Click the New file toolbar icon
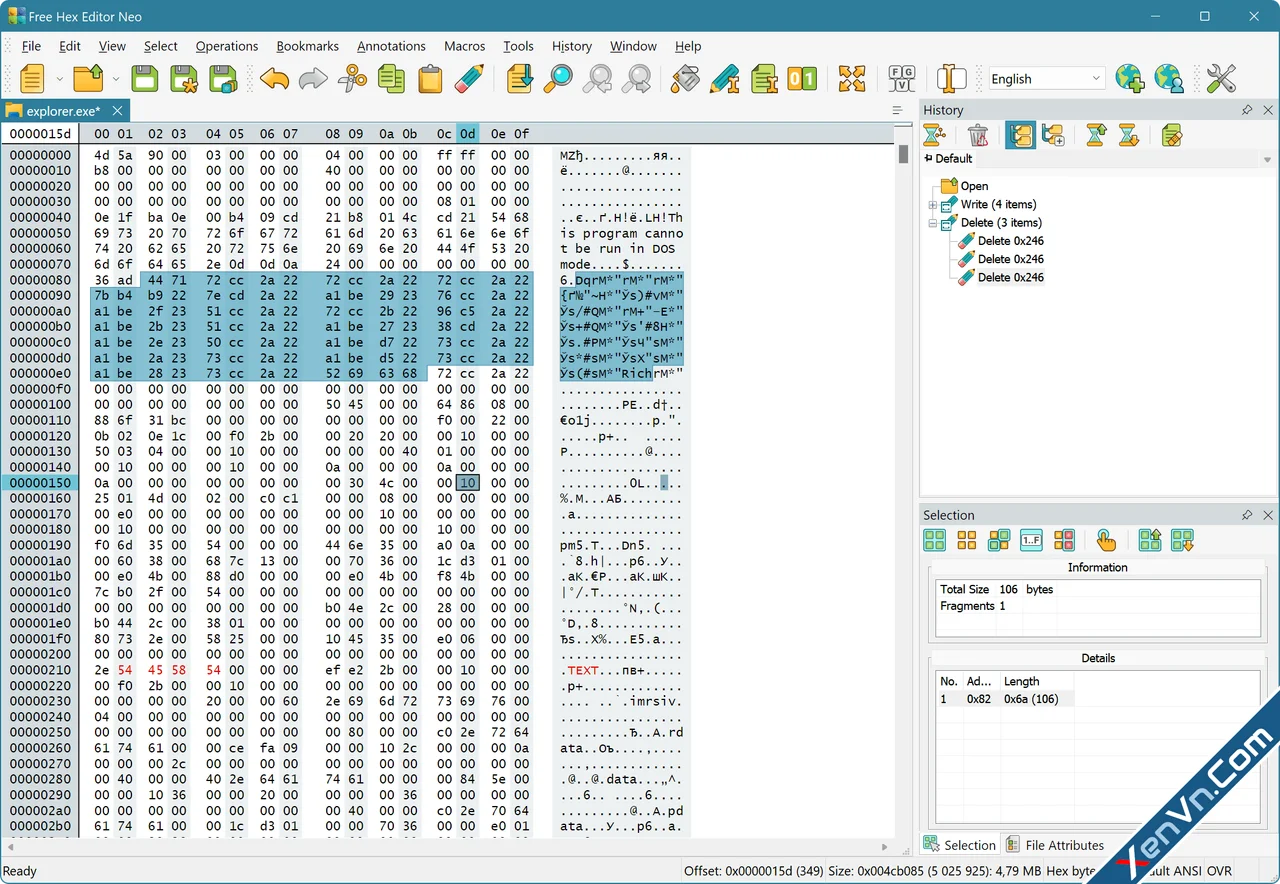Viewport: 1280px width, 884px height. tap(32, 78)
